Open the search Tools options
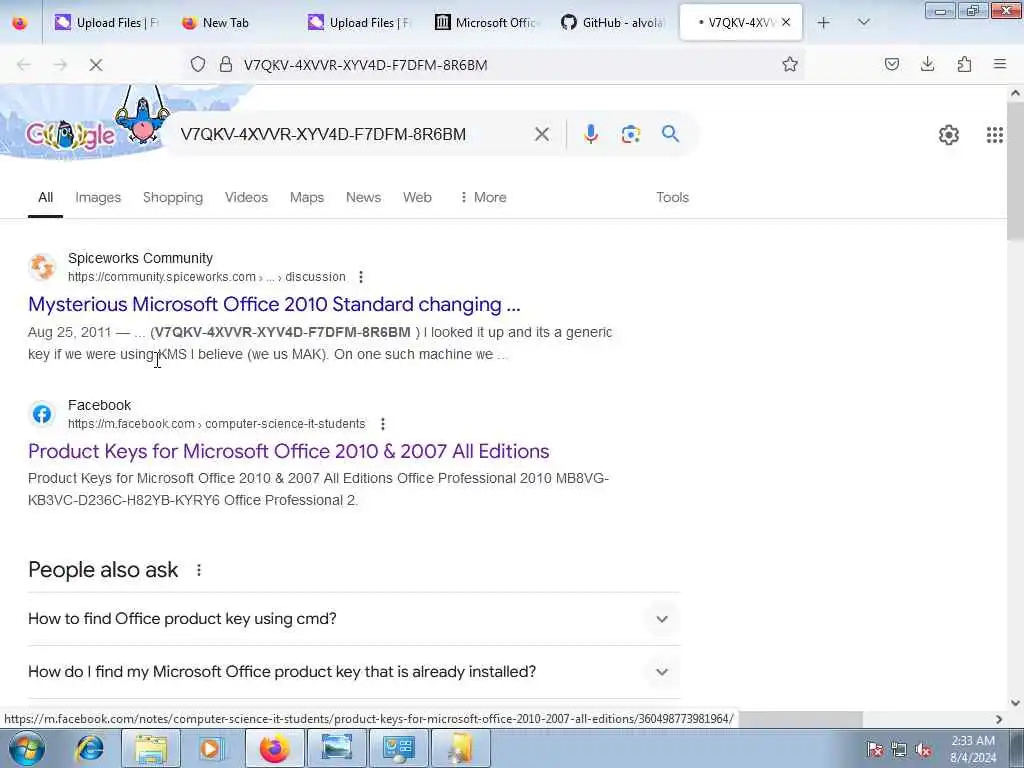 click(672, 197)
